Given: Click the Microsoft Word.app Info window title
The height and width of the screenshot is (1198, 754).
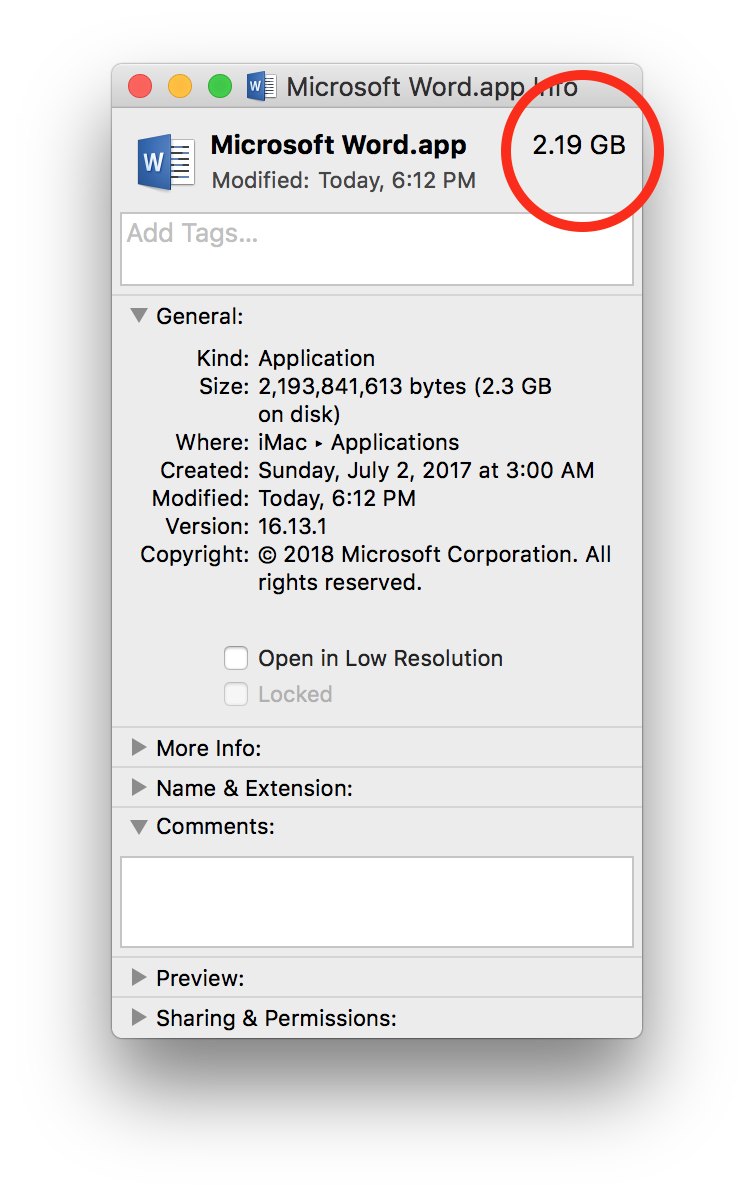Looking at the screenshot, I should pyautogui.click(x=432, y=87).
